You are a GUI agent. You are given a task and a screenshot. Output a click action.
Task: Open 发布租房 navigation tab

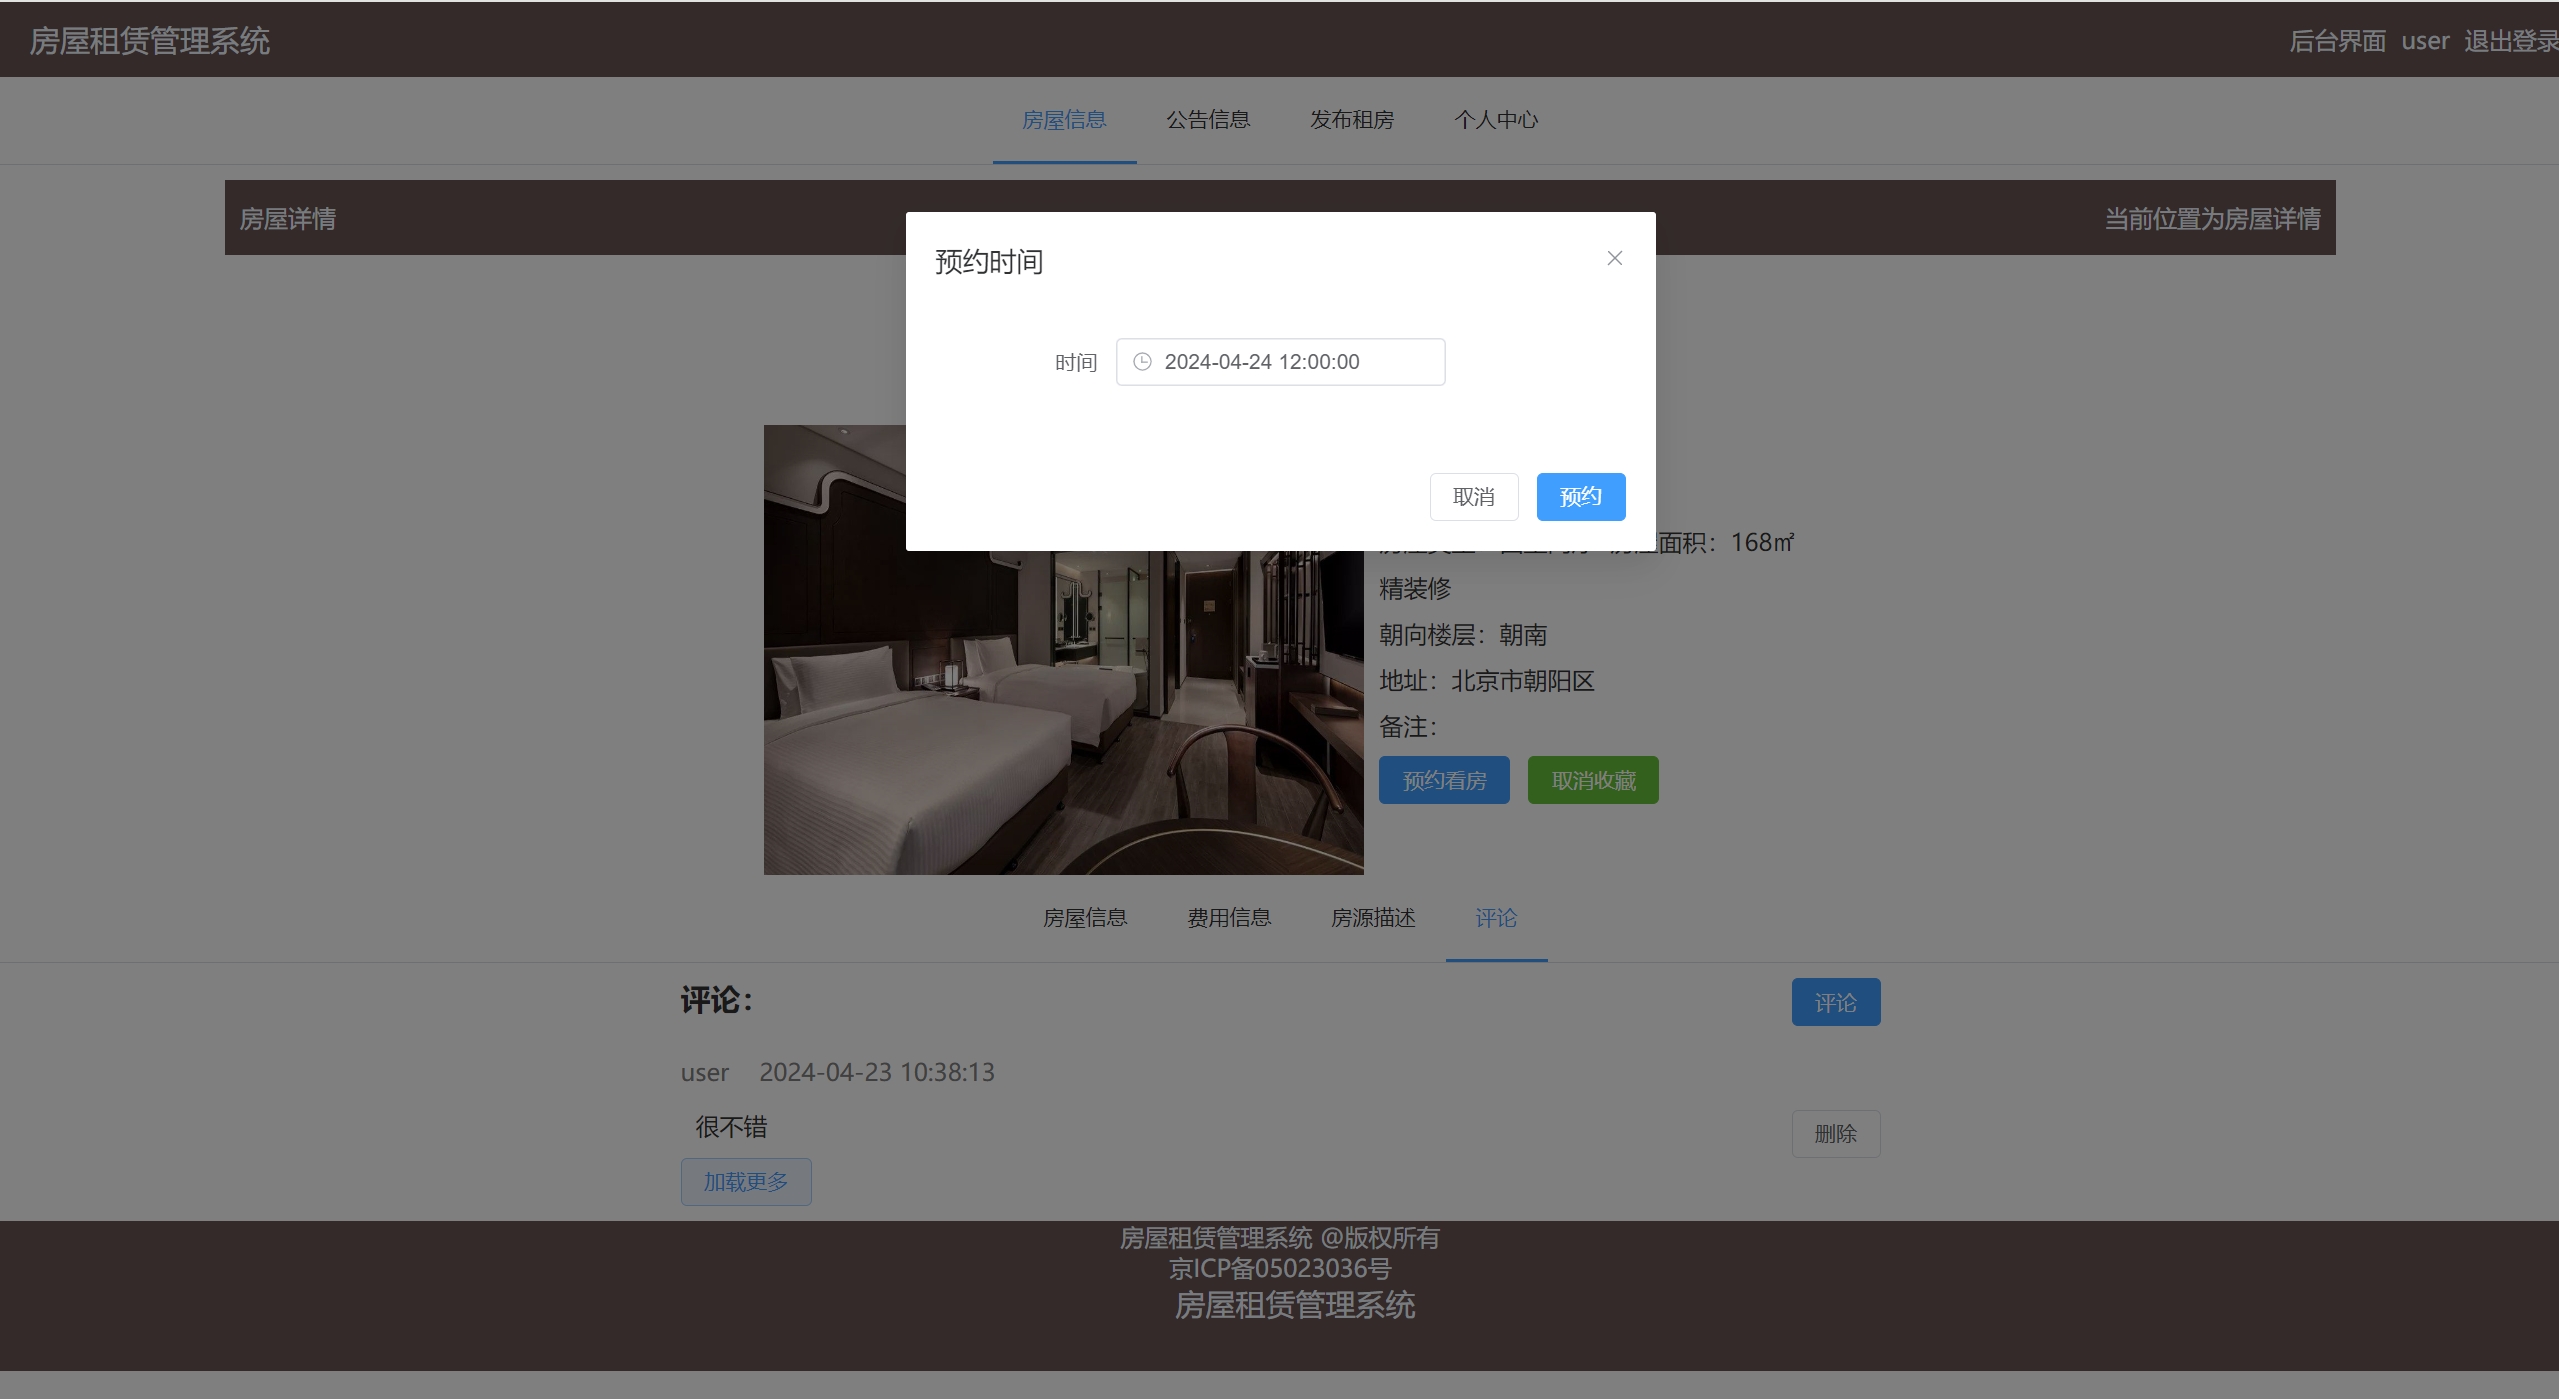pos(1352,120)
